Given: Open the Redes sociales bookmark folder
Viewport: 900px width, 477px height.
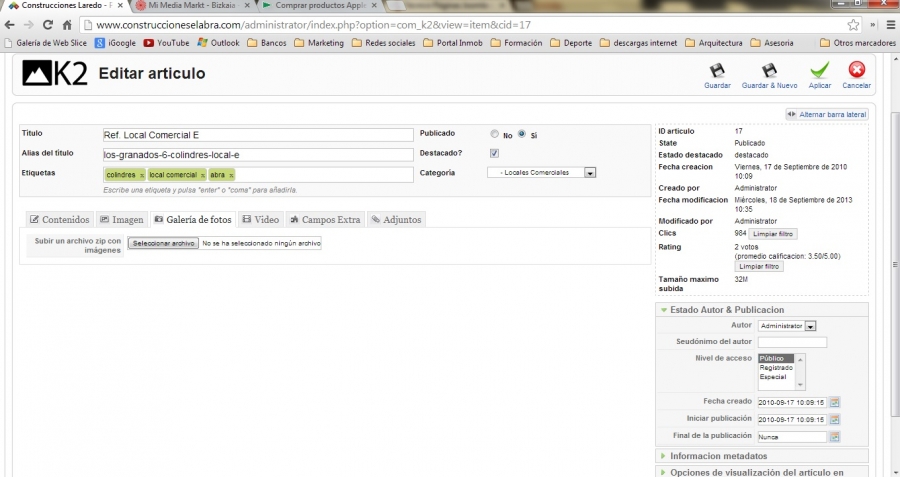Looking at the screenshot, I should [x=383, y=43].
